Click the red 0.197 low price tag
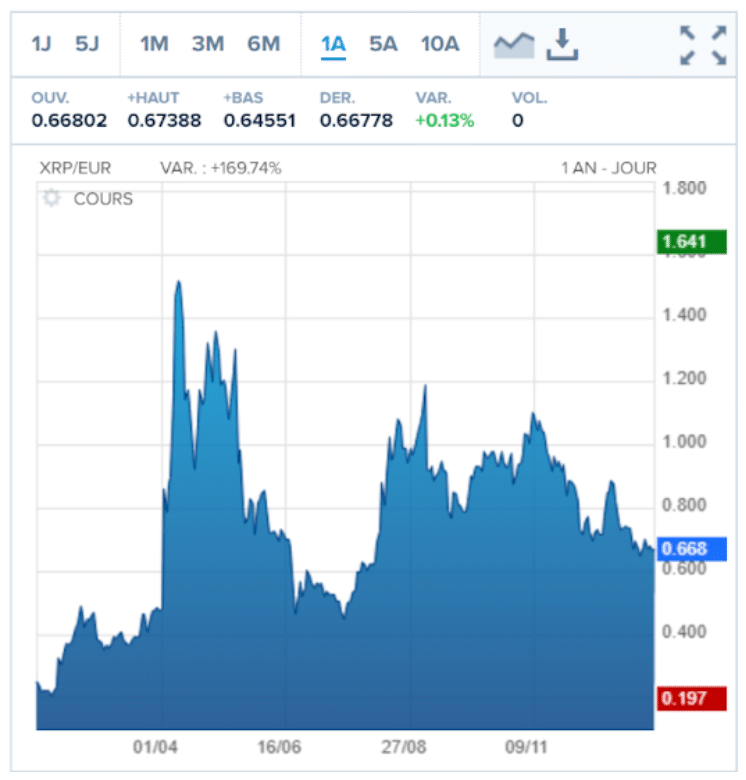The height and width of the screenshot is (780, 746). click(x=684, y=698)
